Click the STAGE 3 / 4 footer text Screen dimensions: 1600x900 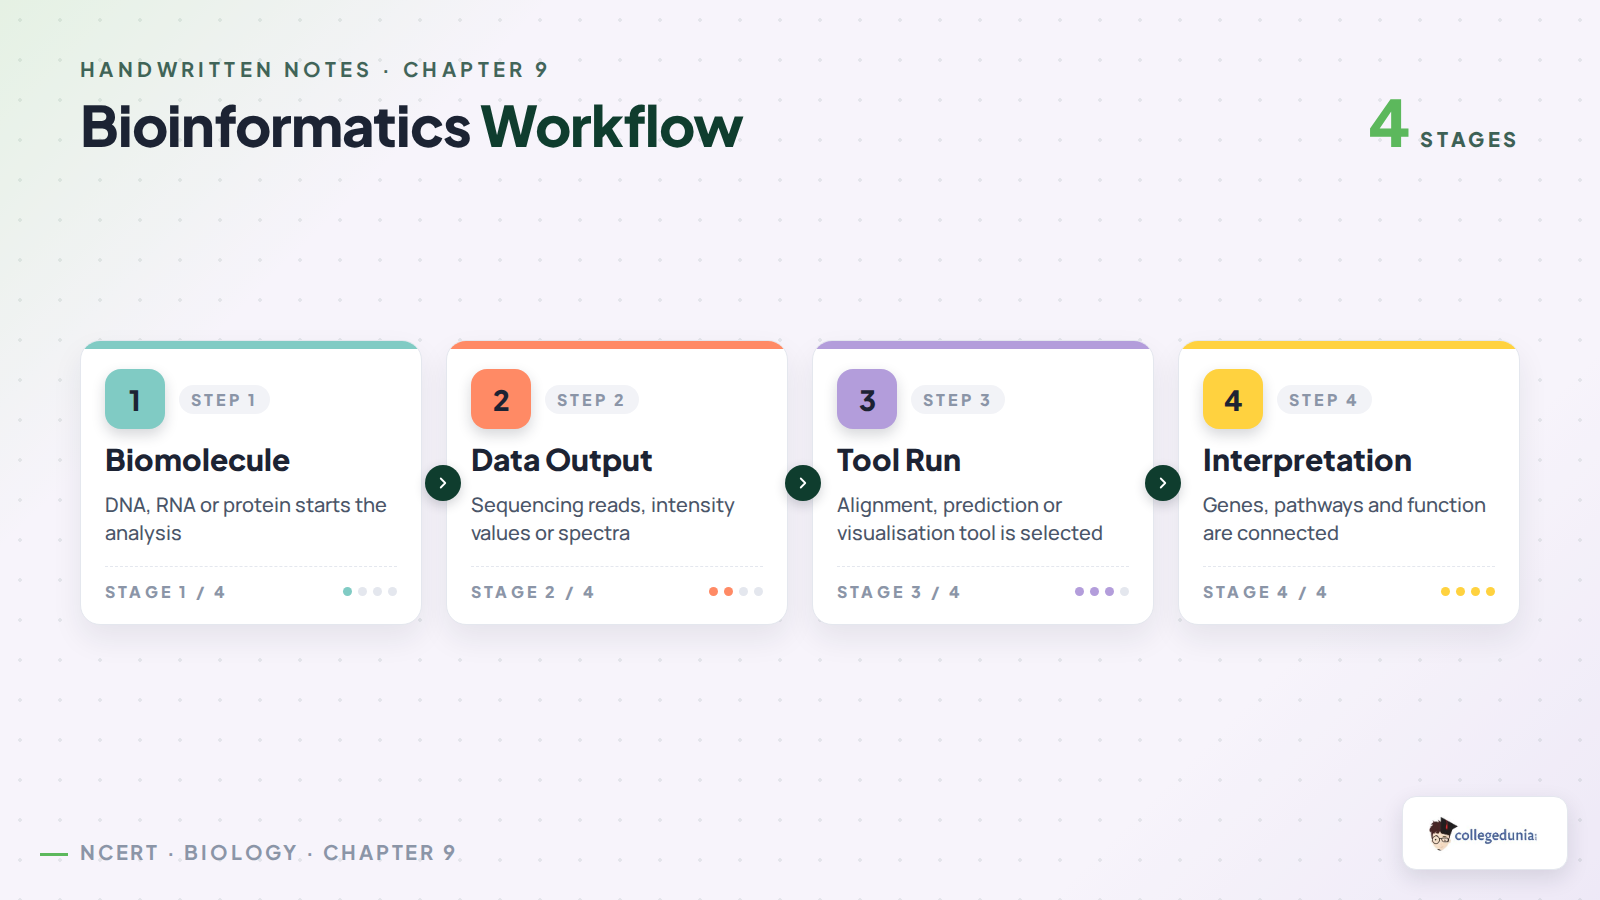898,592
